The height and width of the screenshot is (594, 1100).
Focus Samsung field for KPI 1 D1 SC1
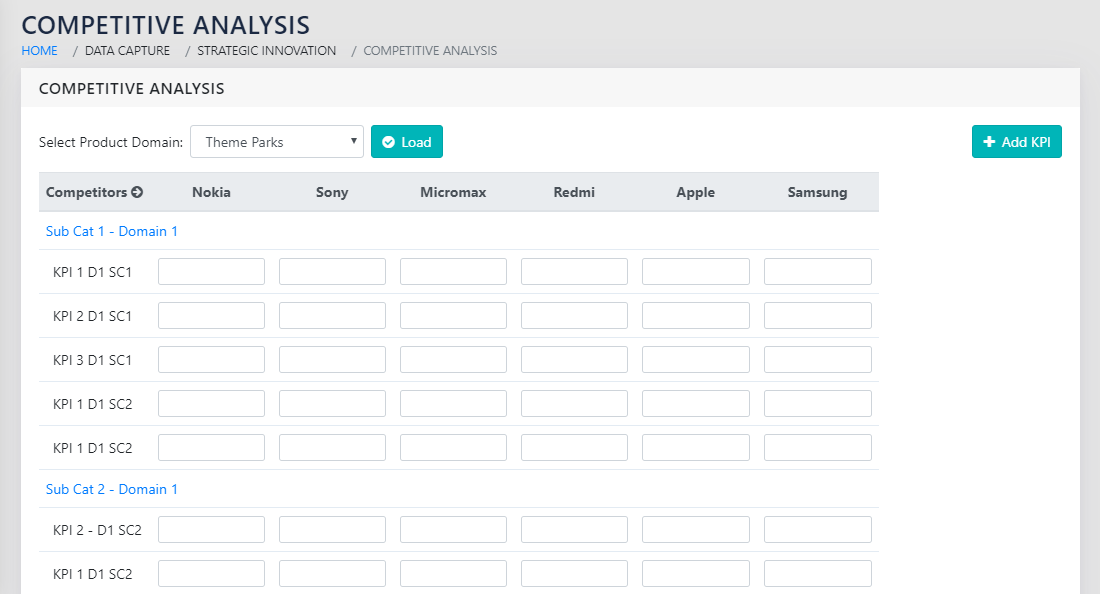[817, 272]
